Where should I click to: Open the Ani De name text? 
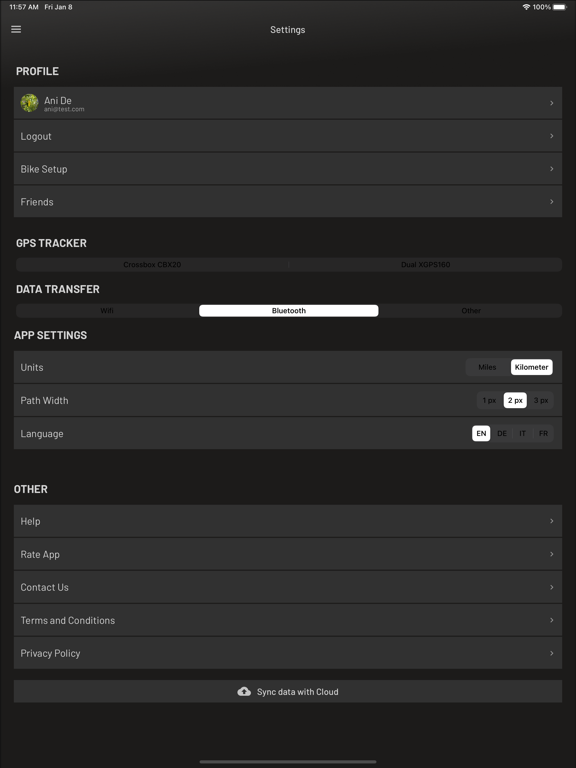[58, 100]
